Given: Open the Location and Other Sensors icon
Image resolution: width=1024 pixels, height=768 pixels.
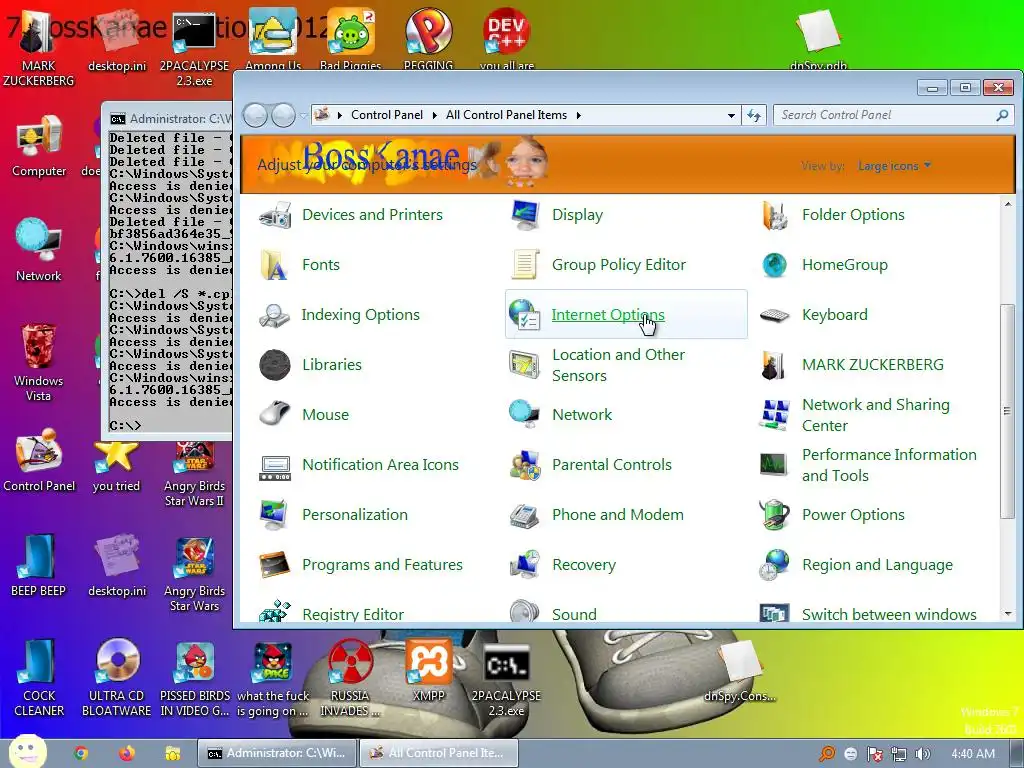Looking at the screenshot, I should point(525,365).
